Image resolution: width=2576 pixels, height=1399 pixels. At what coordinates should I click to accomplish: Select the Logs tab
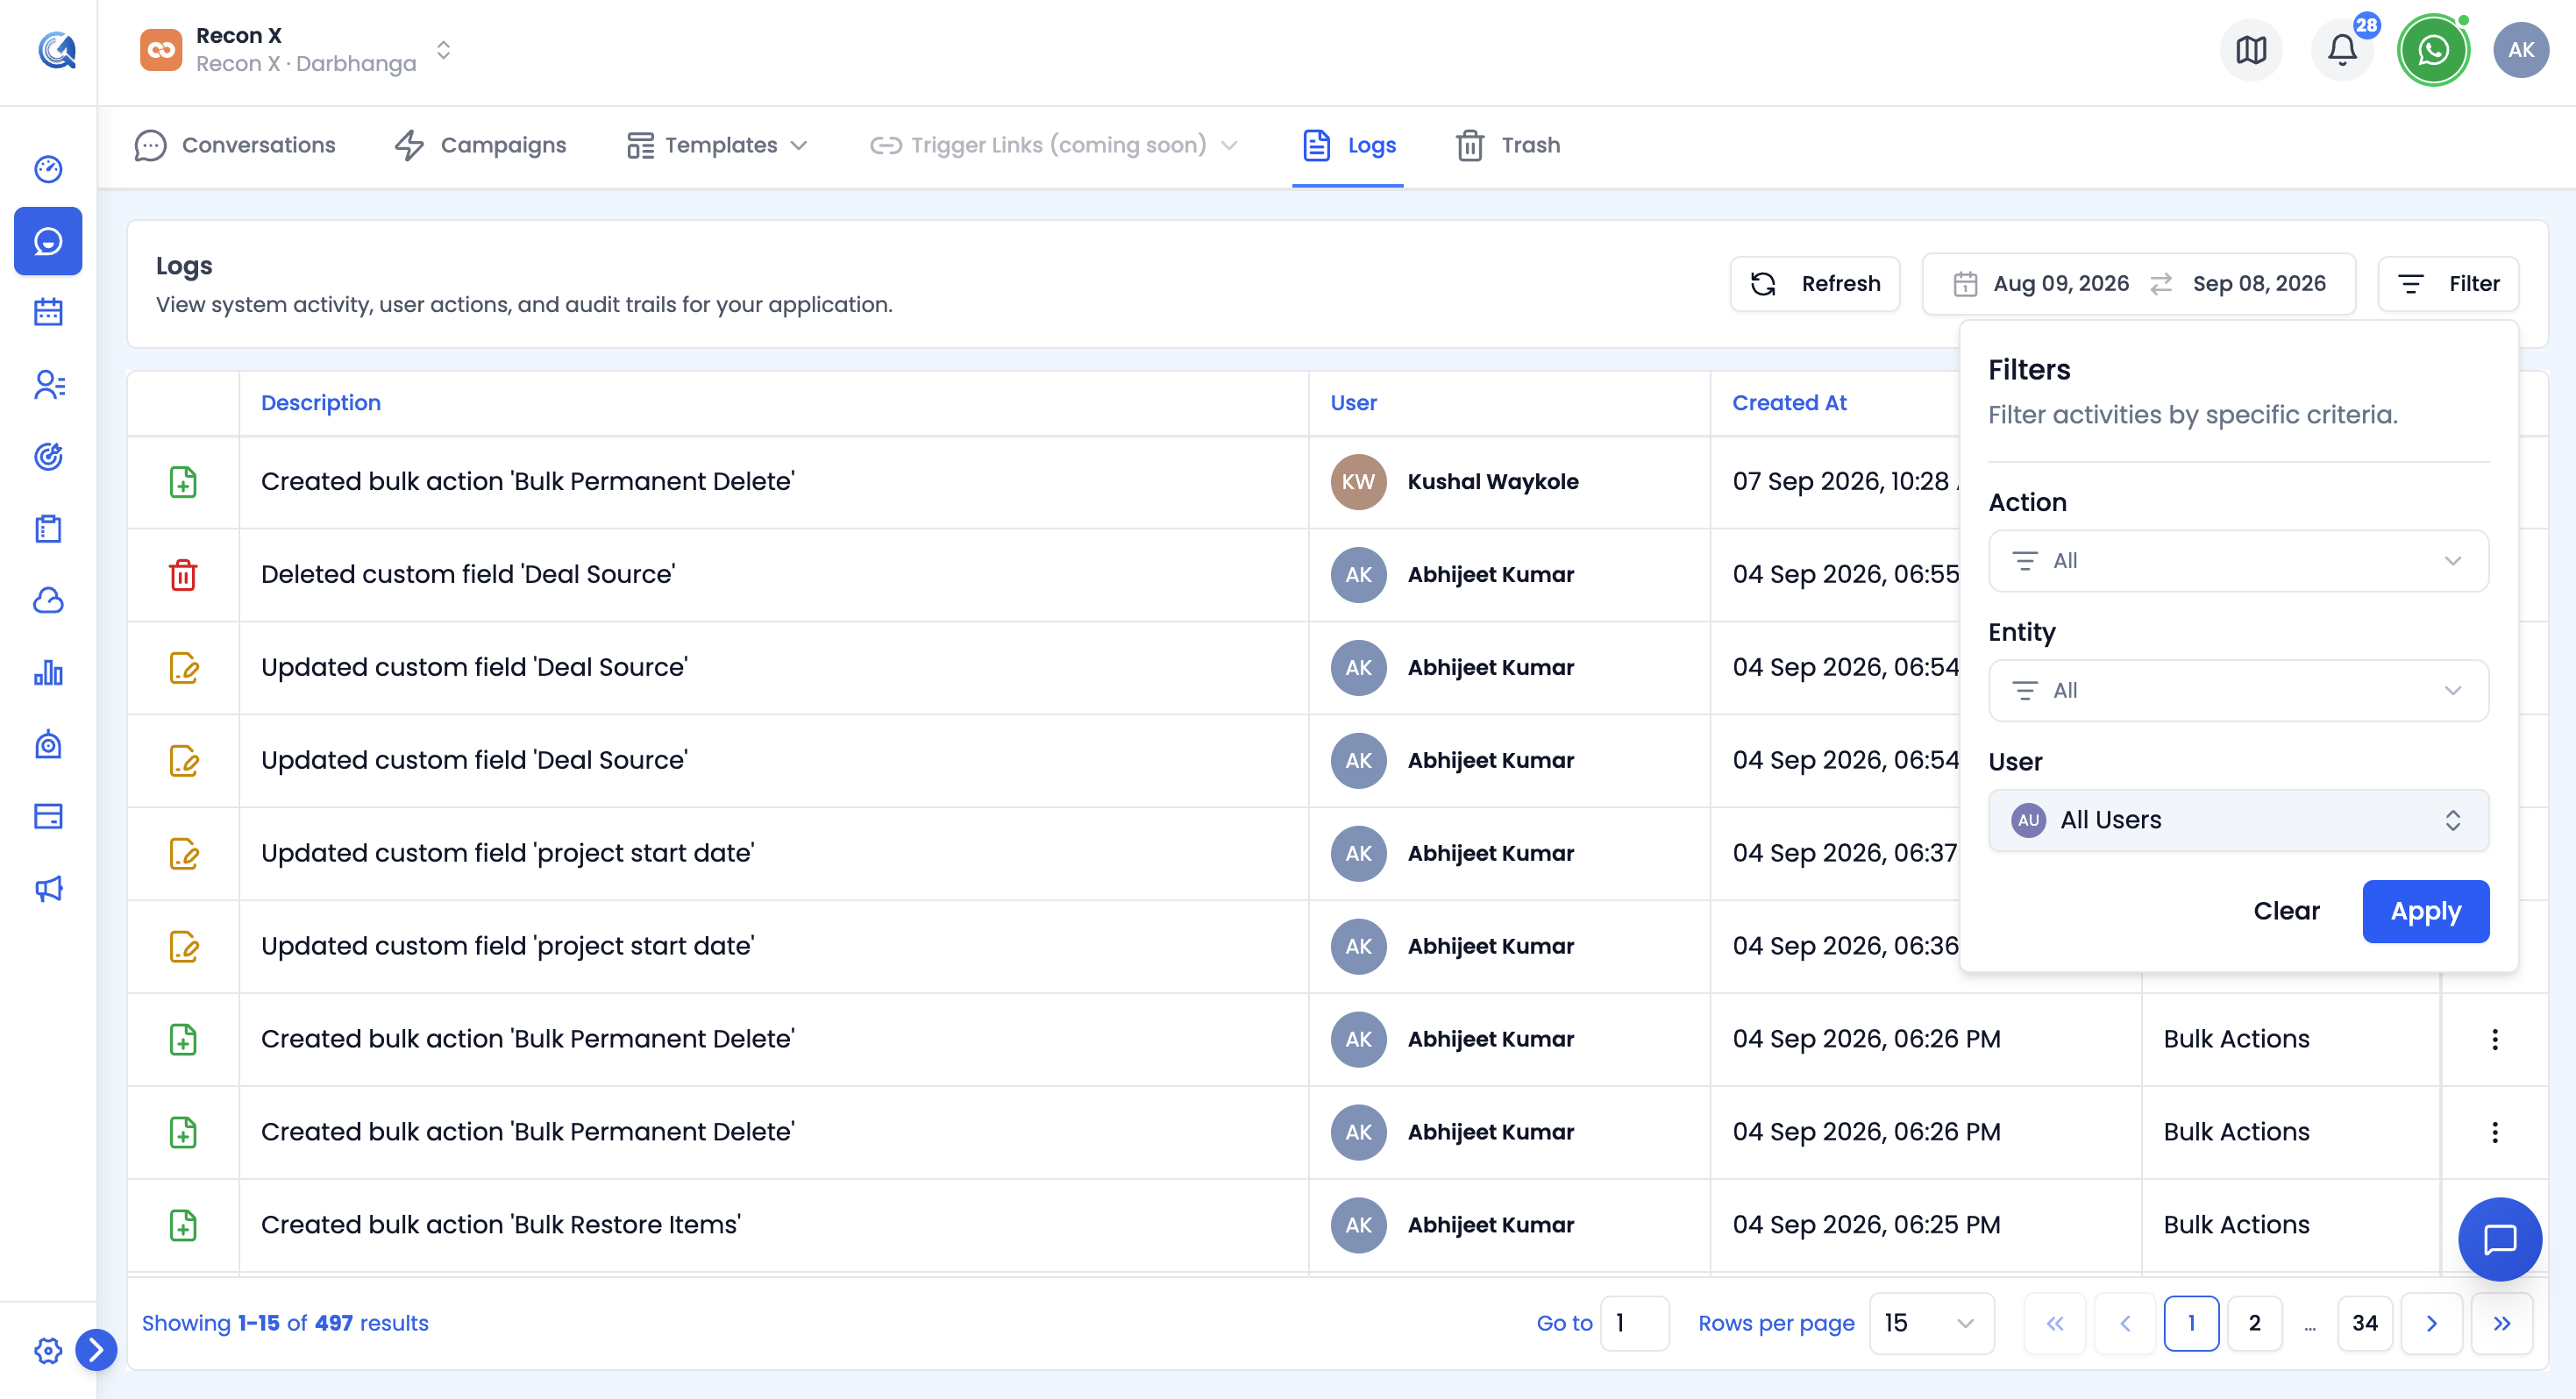click(1348, 145)
